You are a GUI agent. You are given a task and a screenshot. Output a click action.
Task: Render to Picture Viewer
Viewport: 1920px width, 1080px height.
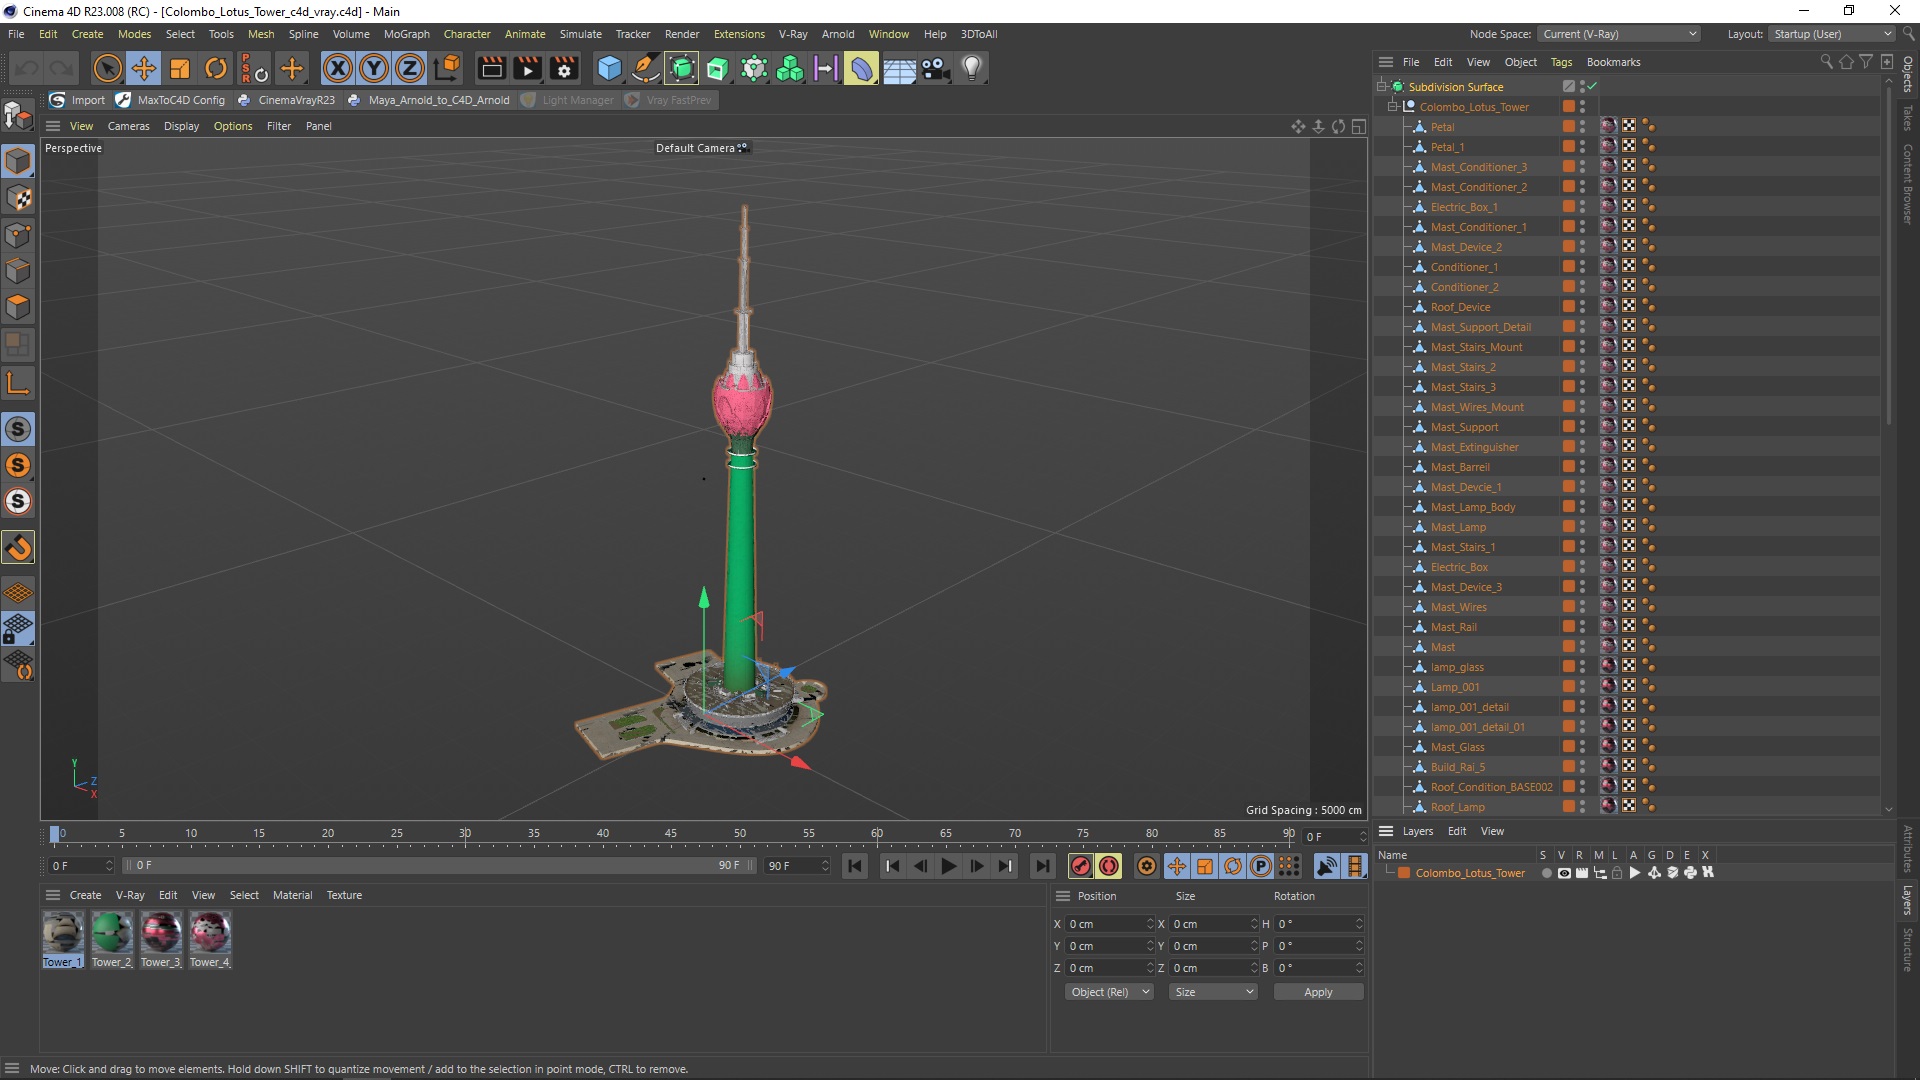point(527,68)
